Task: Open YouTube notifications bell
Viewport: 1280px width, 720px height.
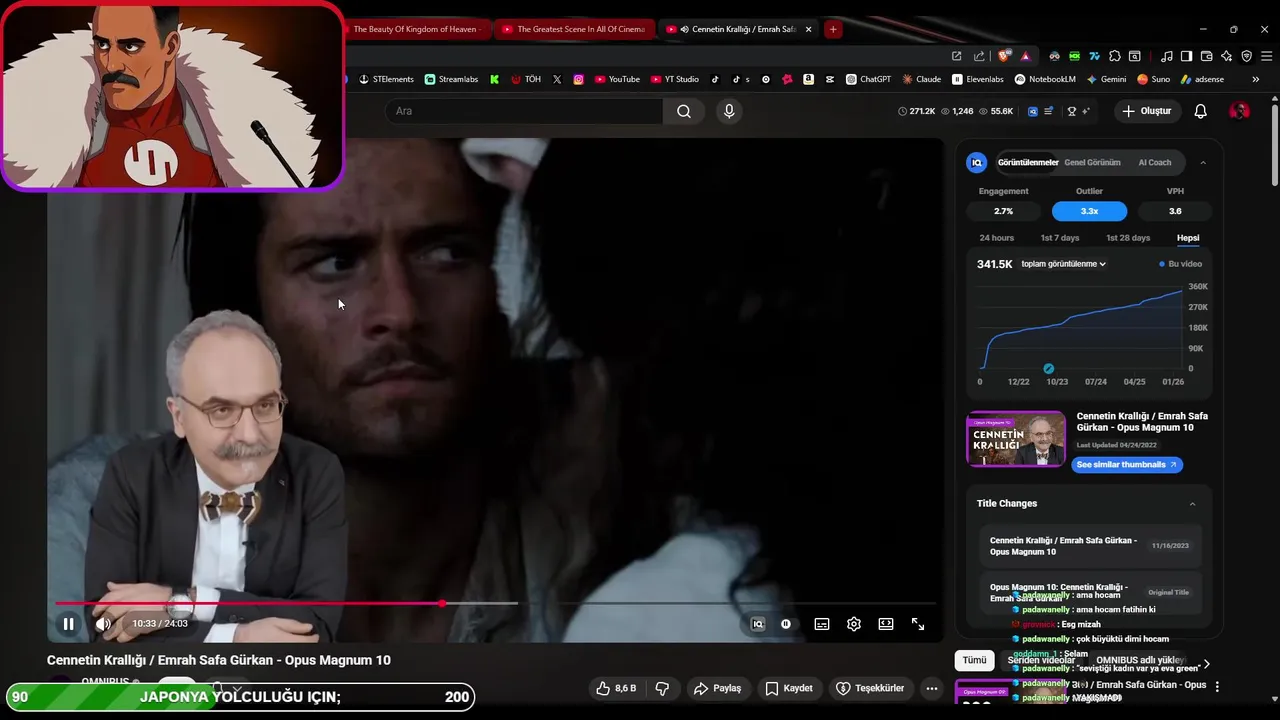Action: [x=1201, y=111]
